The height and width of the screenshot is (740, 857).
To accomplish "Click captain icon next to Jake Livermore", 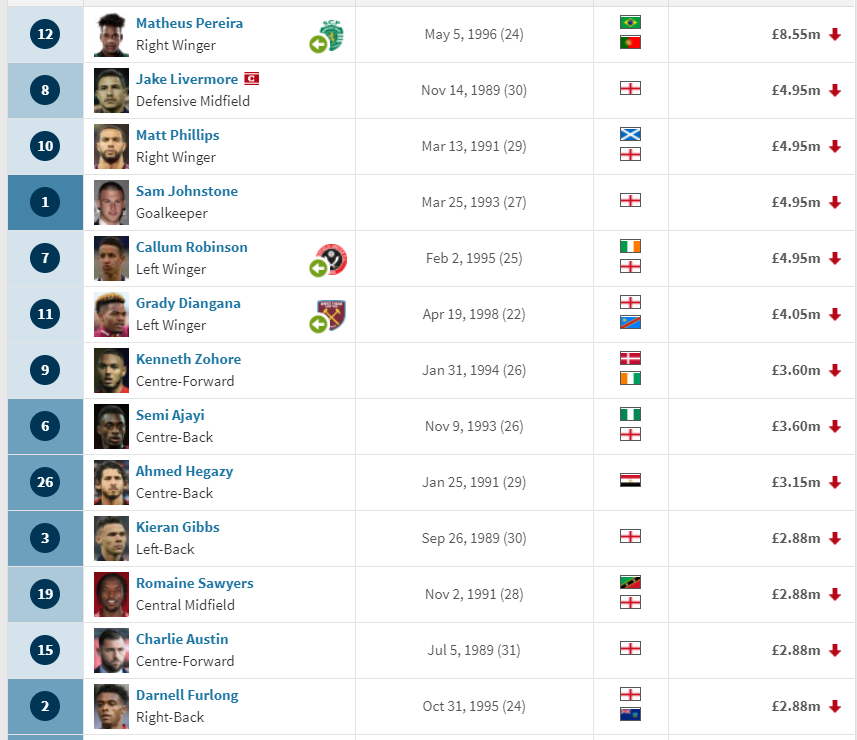I will (x=251, y=79).
